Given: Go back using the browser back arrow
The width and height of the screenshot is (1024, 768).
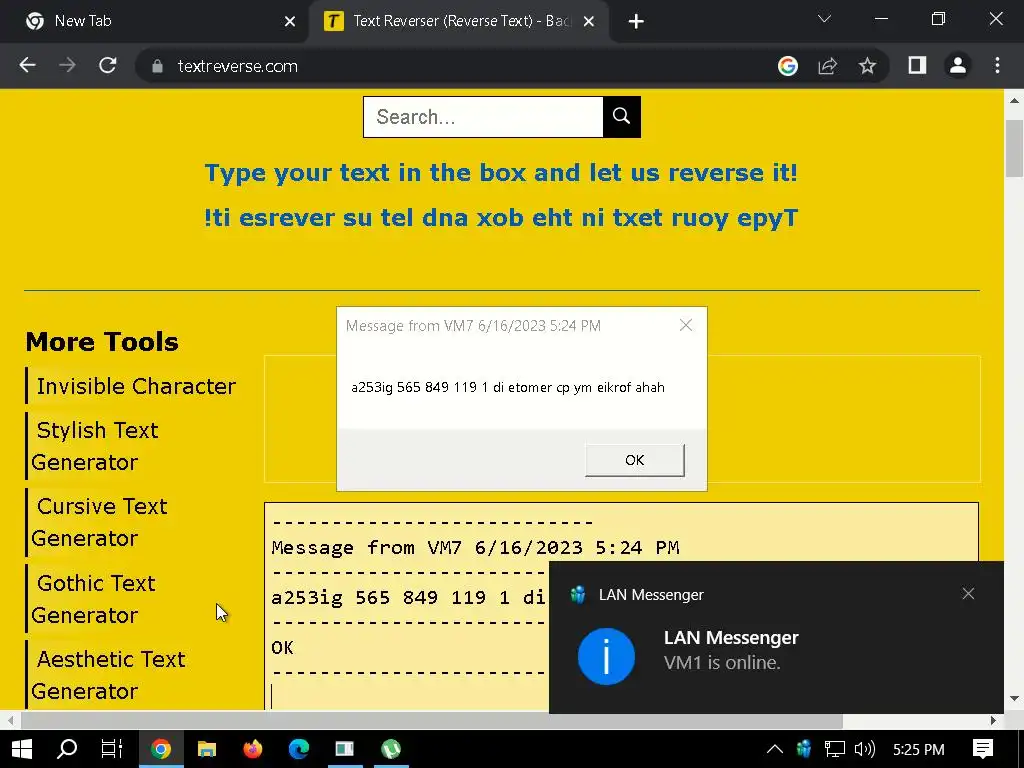Looking at the screenshot, I should click(x=27, y=65).
